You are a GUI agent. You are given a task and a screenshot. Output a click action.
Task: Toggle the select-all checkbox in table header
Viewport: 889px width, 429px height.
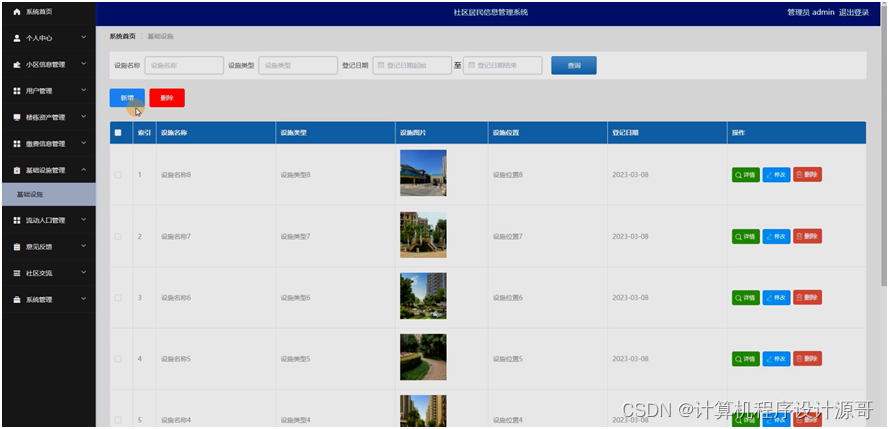pyautogui.click(x=118, y=133)
